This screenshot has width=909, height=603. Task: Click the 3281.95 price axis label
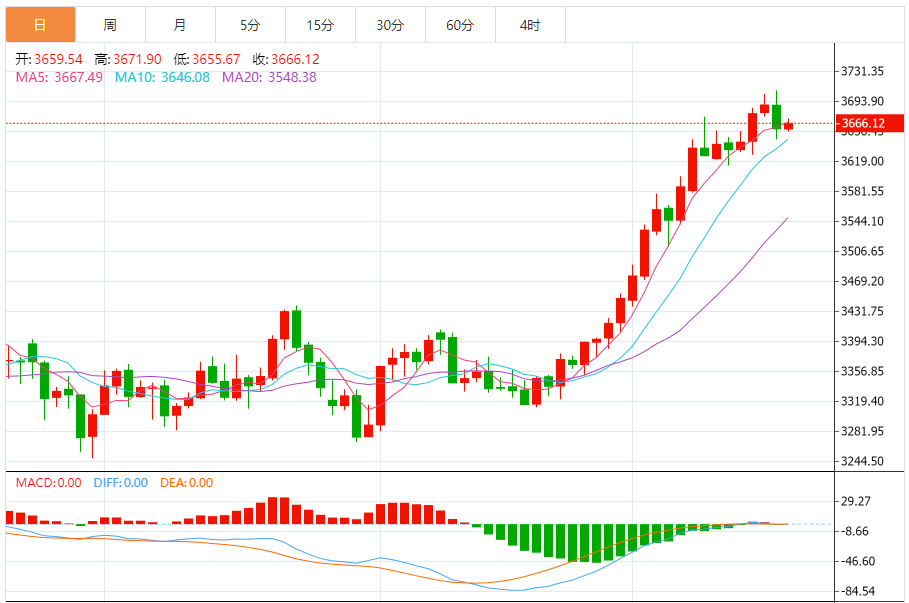click(863, 431)
